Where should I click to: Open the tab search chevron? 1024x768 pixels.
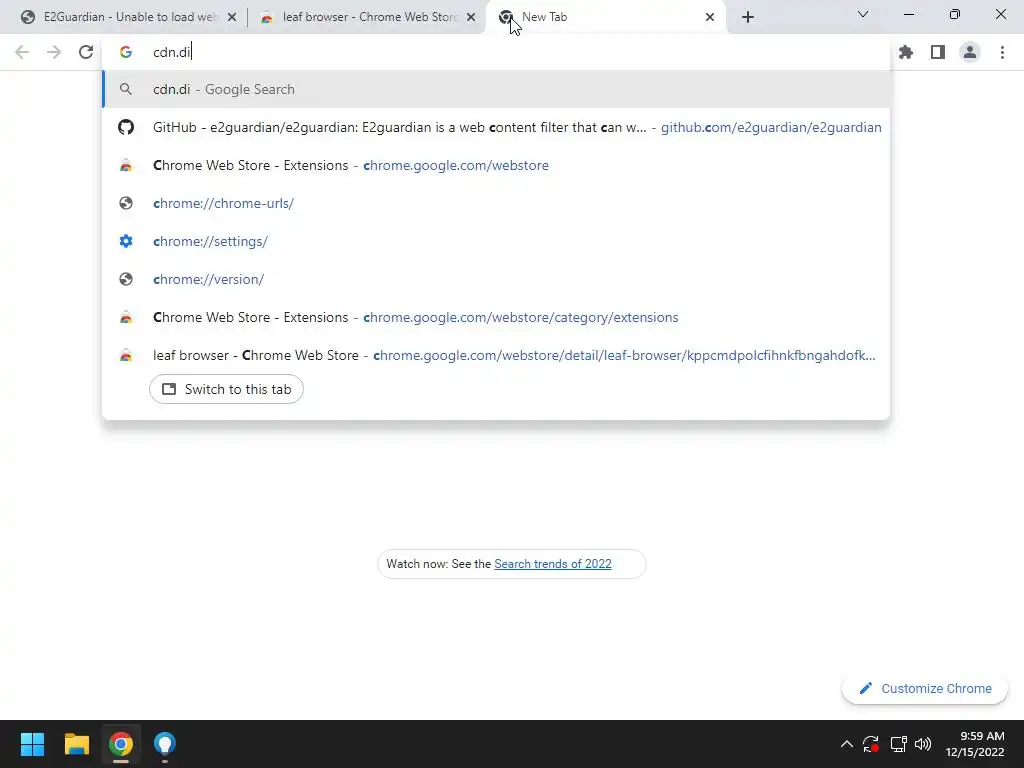click(863, 14)
